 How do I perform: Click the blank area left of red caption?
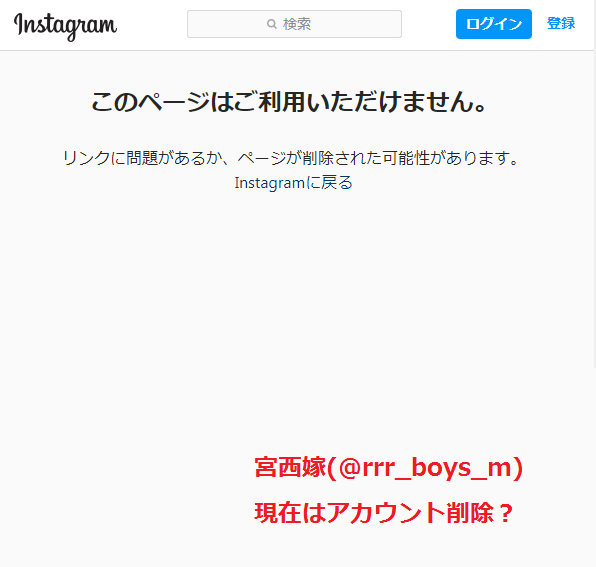click(125, 490)
